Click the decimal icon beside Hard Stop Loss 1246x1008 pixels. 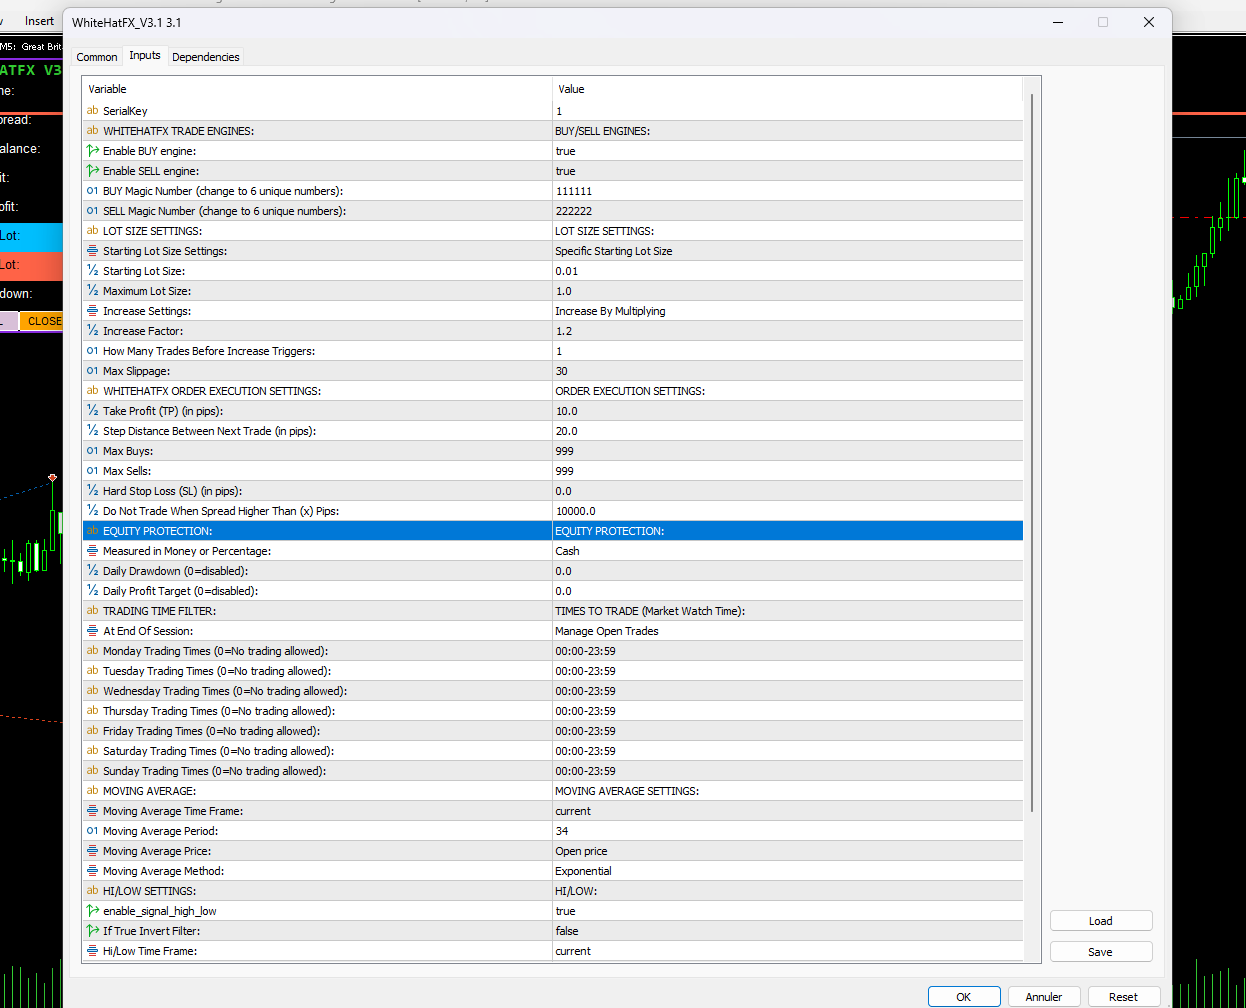click(92, 491)
